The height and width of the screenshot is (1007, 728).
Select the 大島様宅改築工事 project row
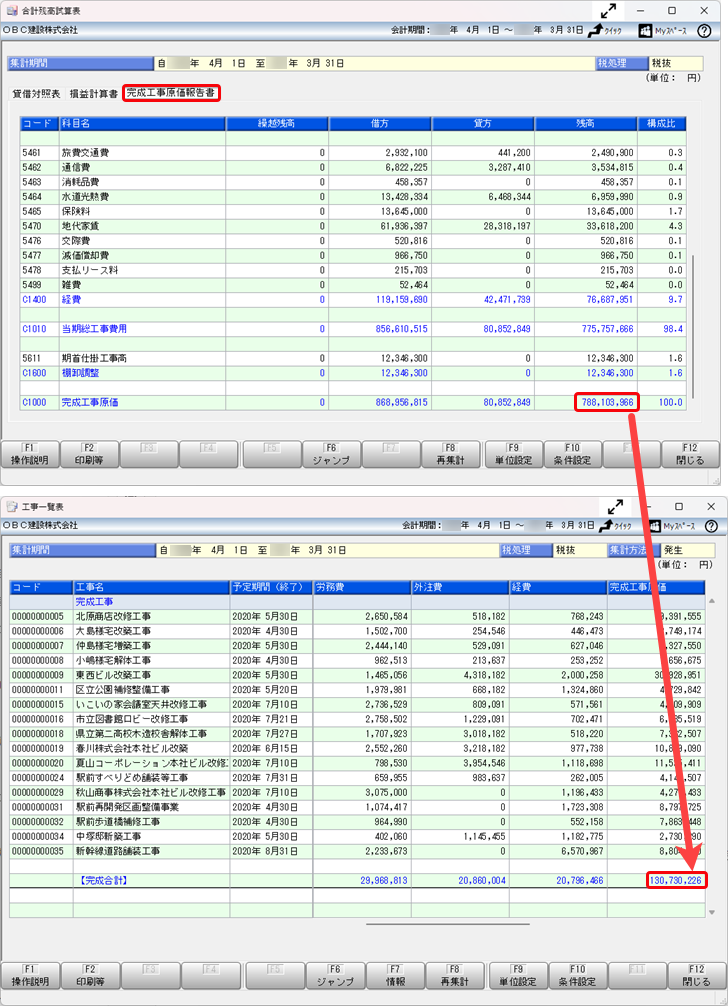[357, 631]
